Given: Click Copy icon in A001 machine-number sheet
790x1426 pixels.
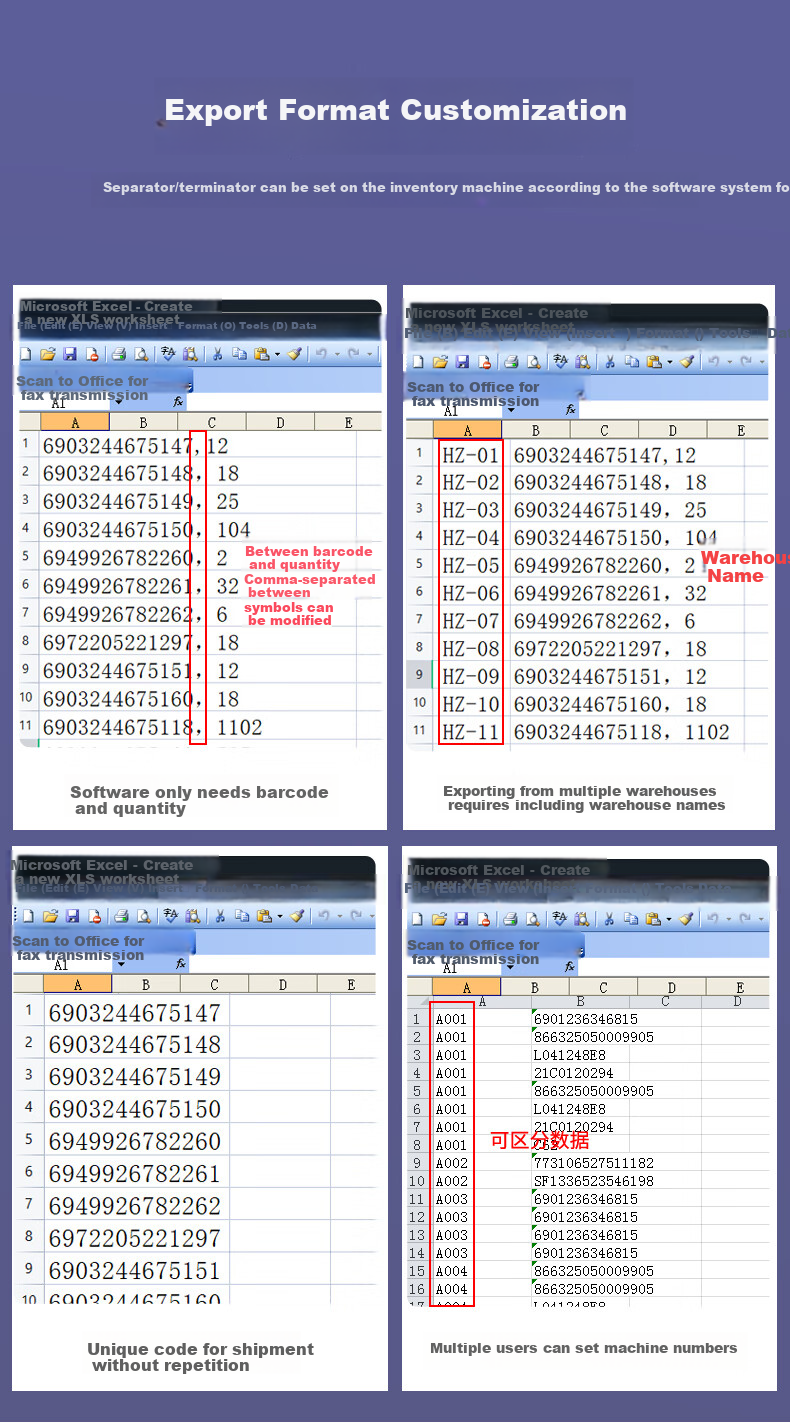Looking at the screenshot, I should (631, 919).
